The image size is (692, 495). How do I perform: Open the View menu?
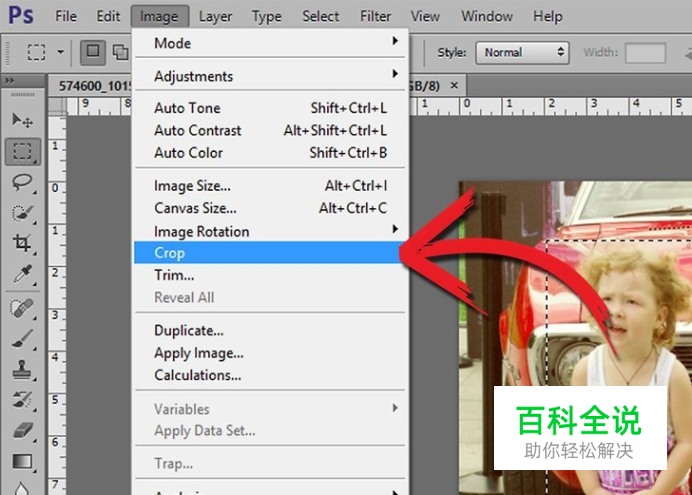(x=425, y=16)
